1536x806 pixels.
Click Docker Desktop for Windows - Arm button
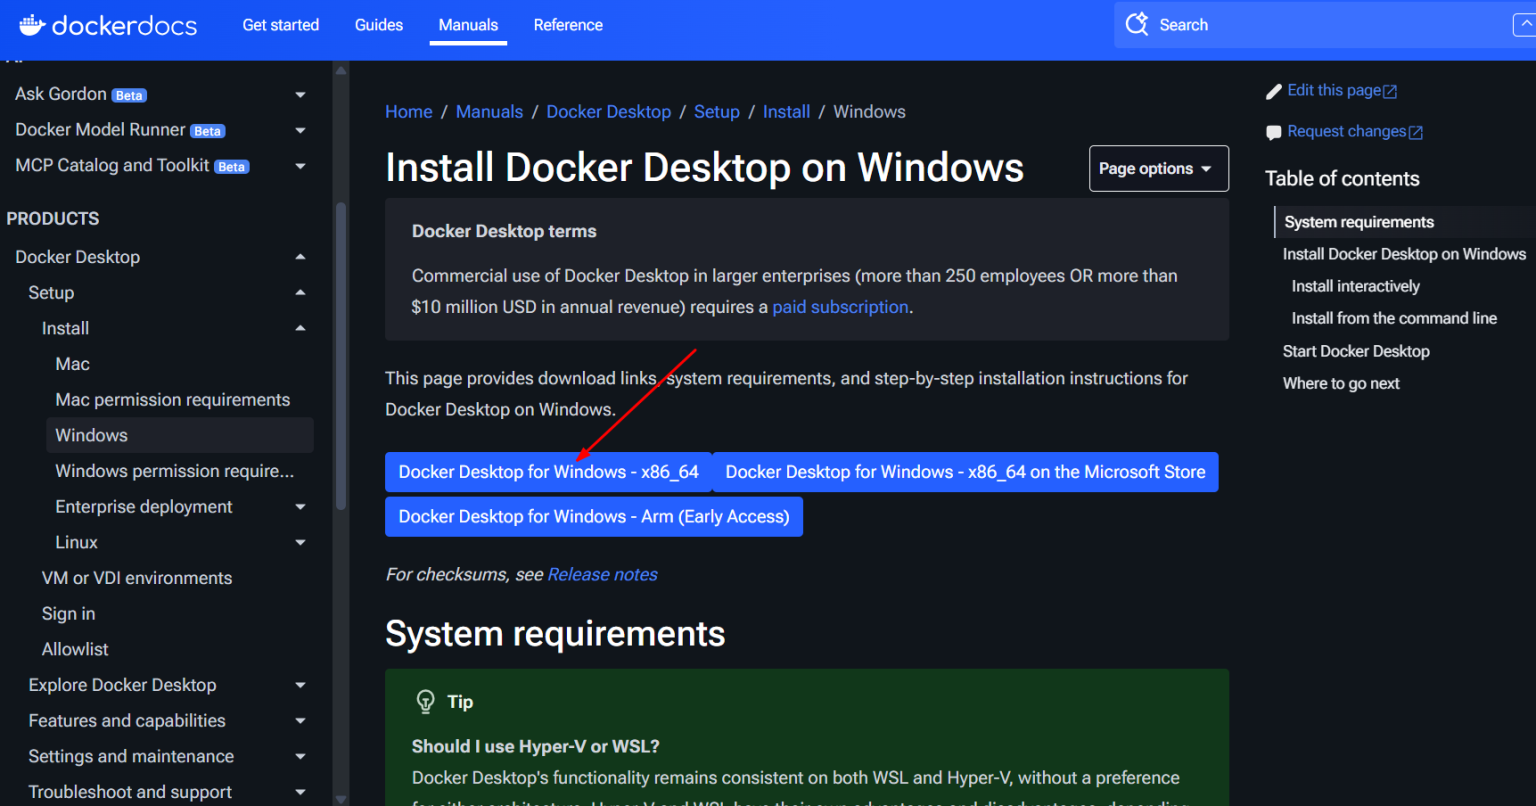coord(593,517)
